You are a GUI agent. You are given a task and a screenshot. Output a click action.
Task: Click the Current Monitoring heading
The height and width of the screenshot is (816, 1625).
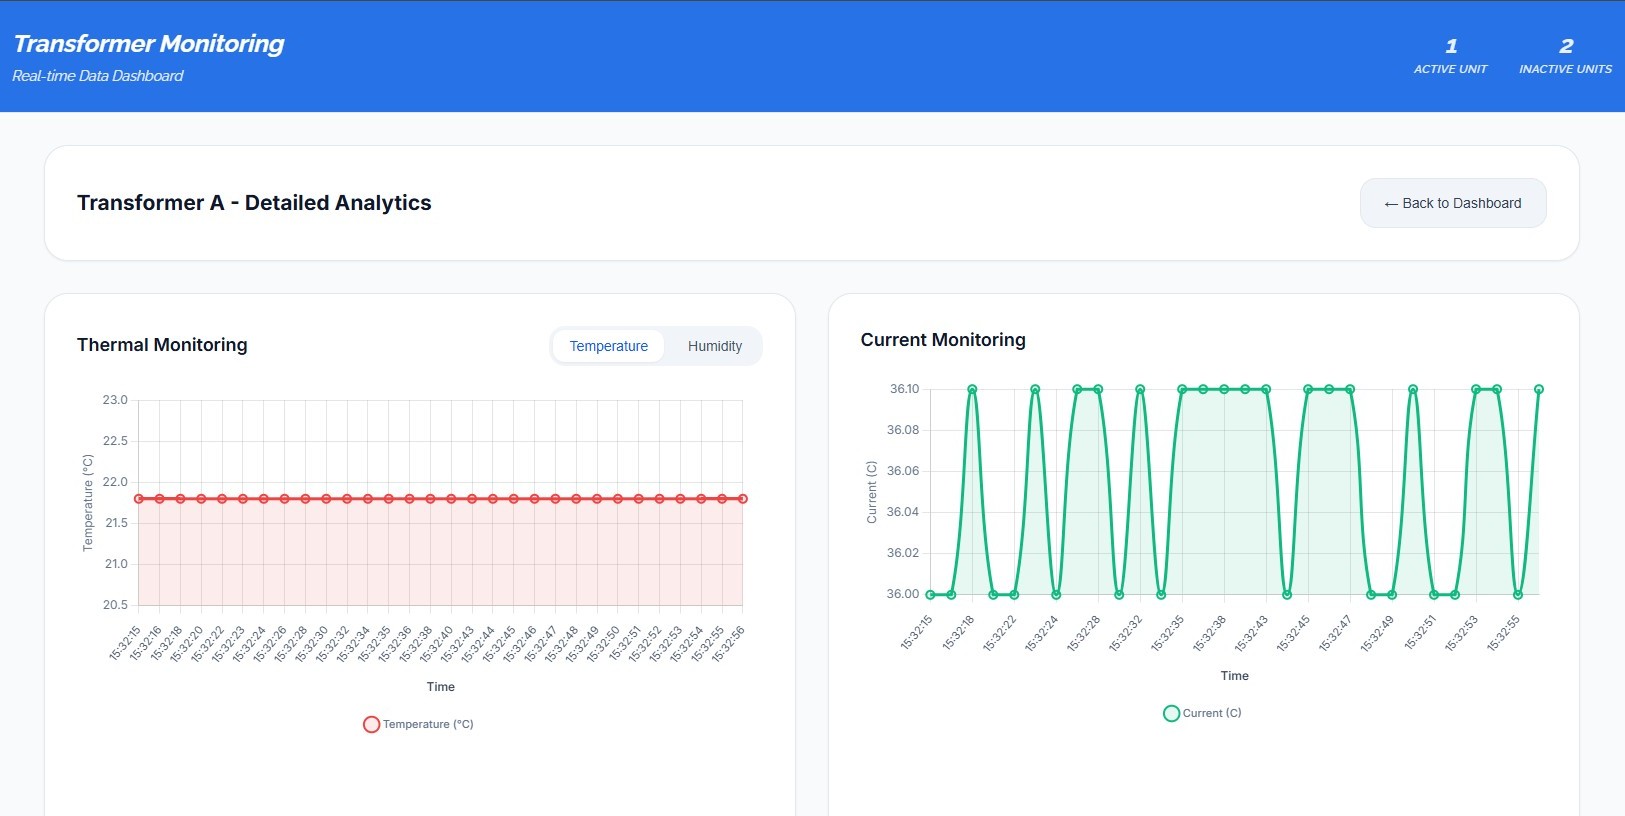(x=943, y=340)
